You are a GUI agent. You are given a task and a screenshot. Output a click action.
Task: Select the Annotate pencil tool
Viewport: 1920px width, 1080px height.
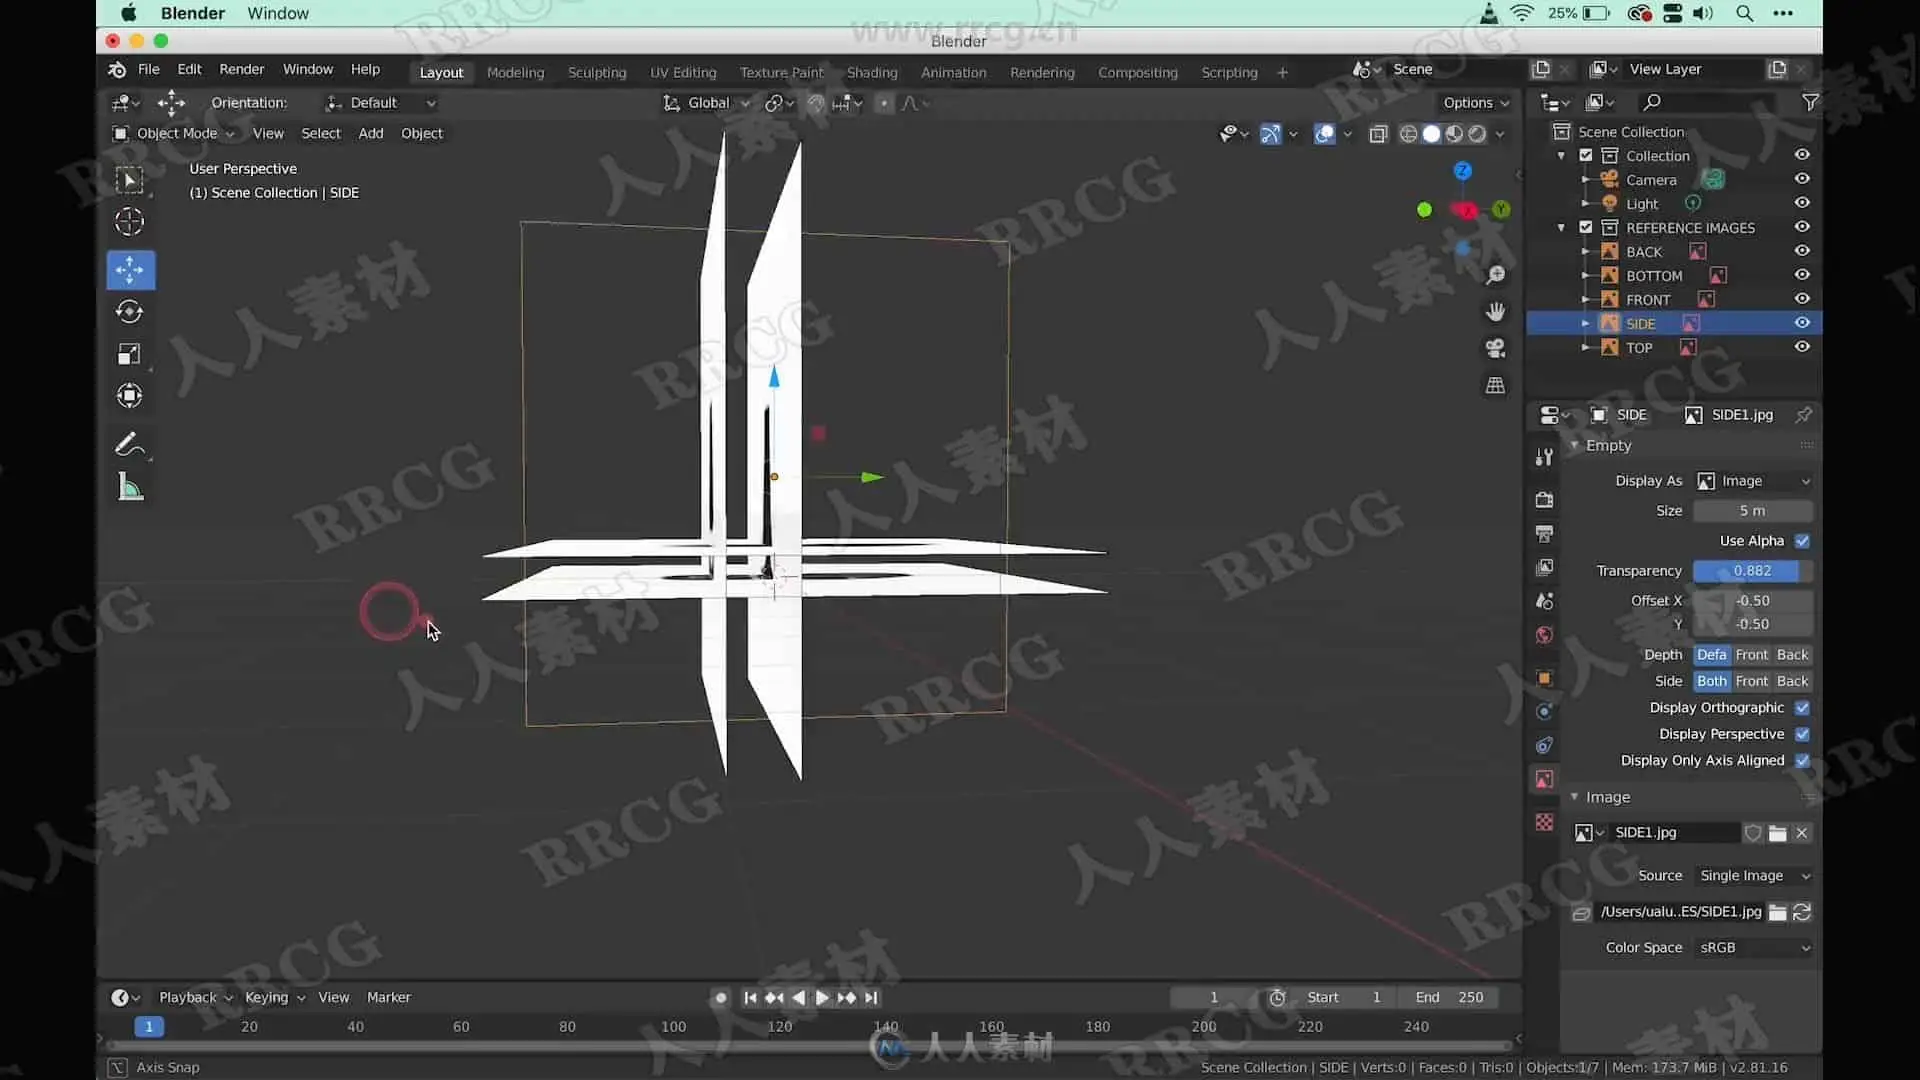(x=130, y=444)
